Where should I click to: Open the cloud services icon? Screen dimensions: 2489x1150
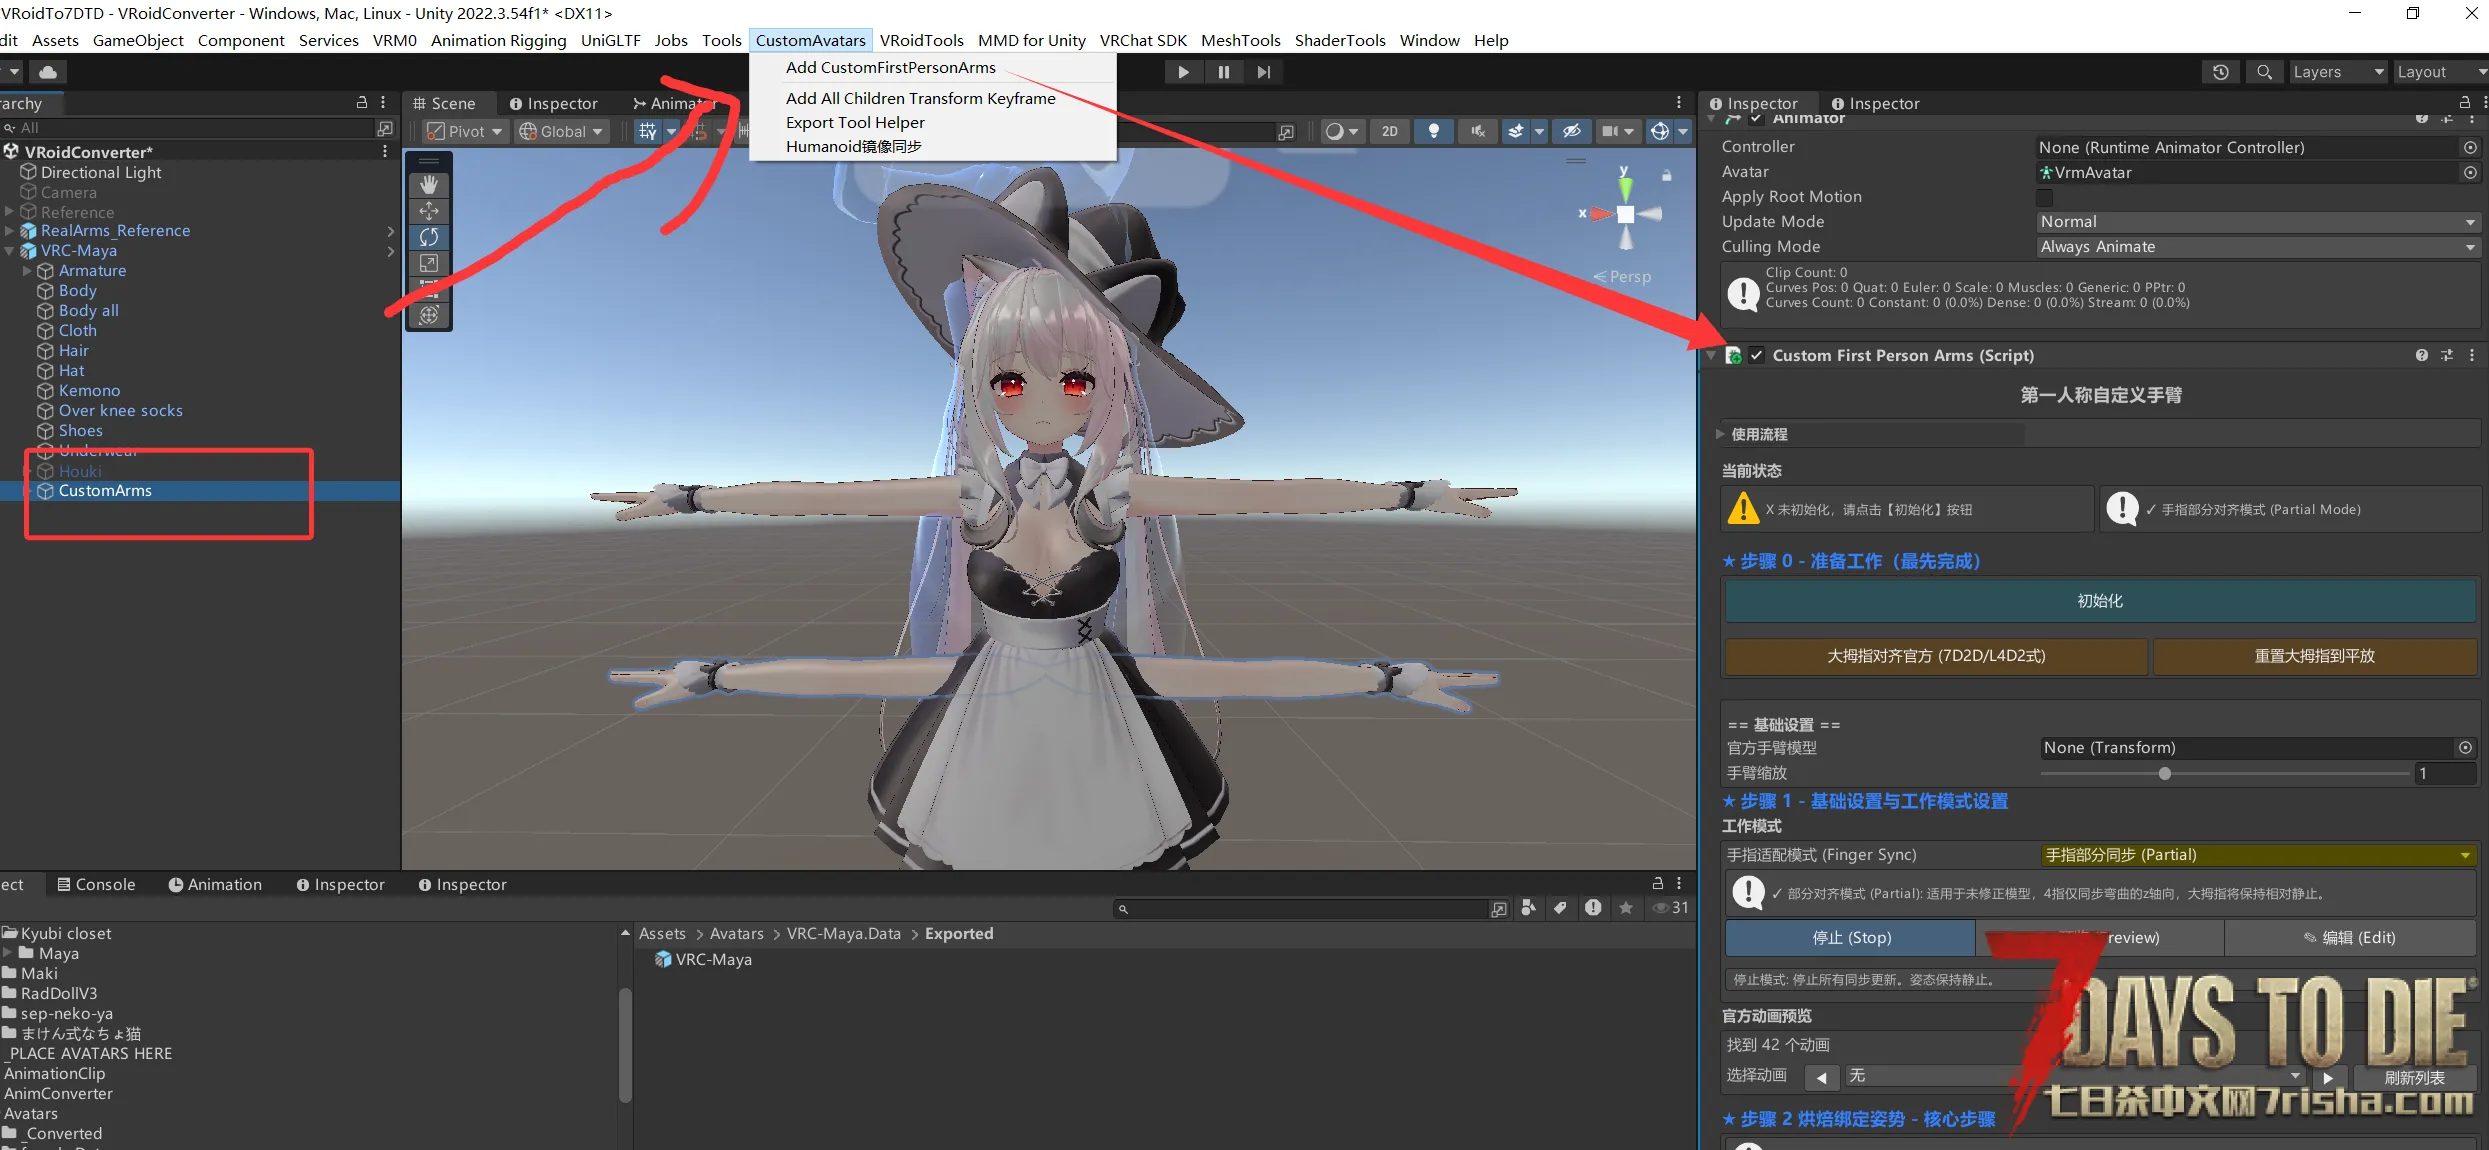click(x=47, y=72)
